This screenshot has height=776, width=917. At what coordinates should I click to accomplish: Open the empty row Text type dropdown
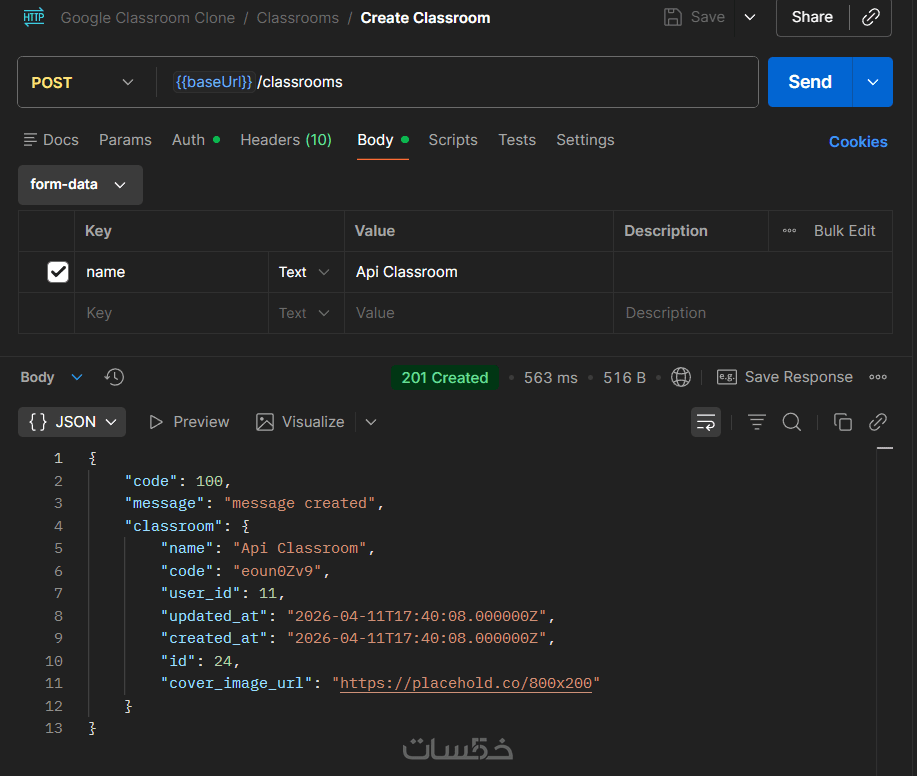coord(305,313)
